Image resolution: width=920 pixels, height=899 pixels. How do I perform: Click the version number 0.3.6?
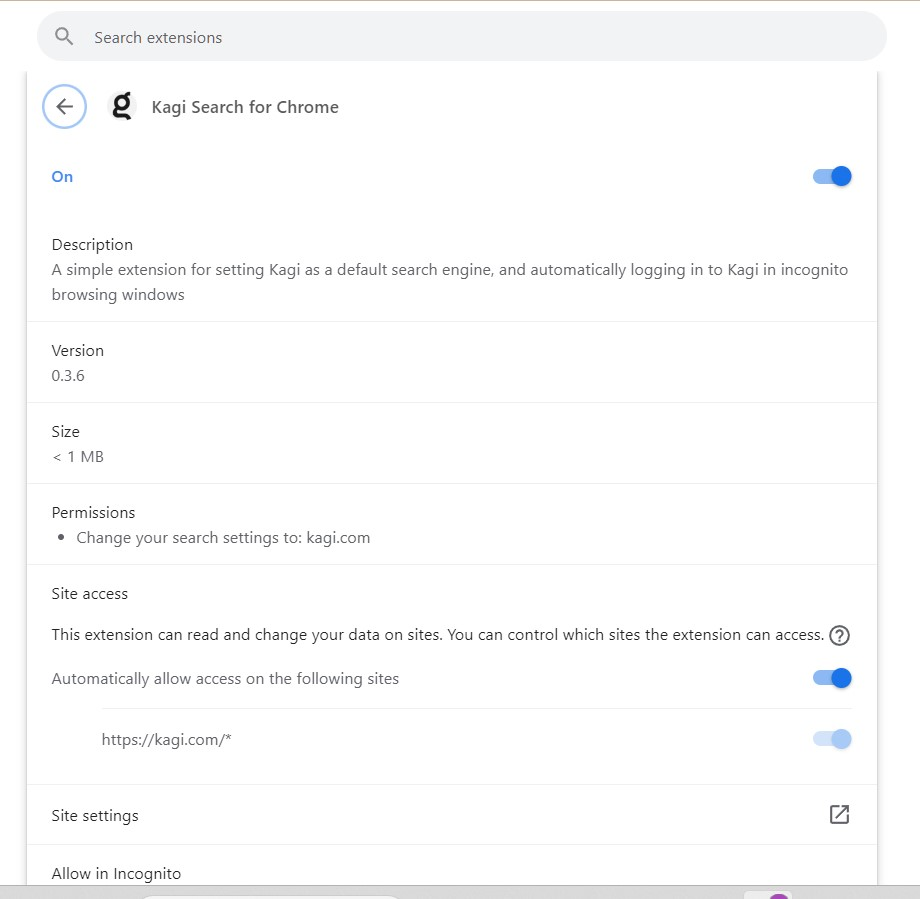pyautogui.click(x=68, y=376)
